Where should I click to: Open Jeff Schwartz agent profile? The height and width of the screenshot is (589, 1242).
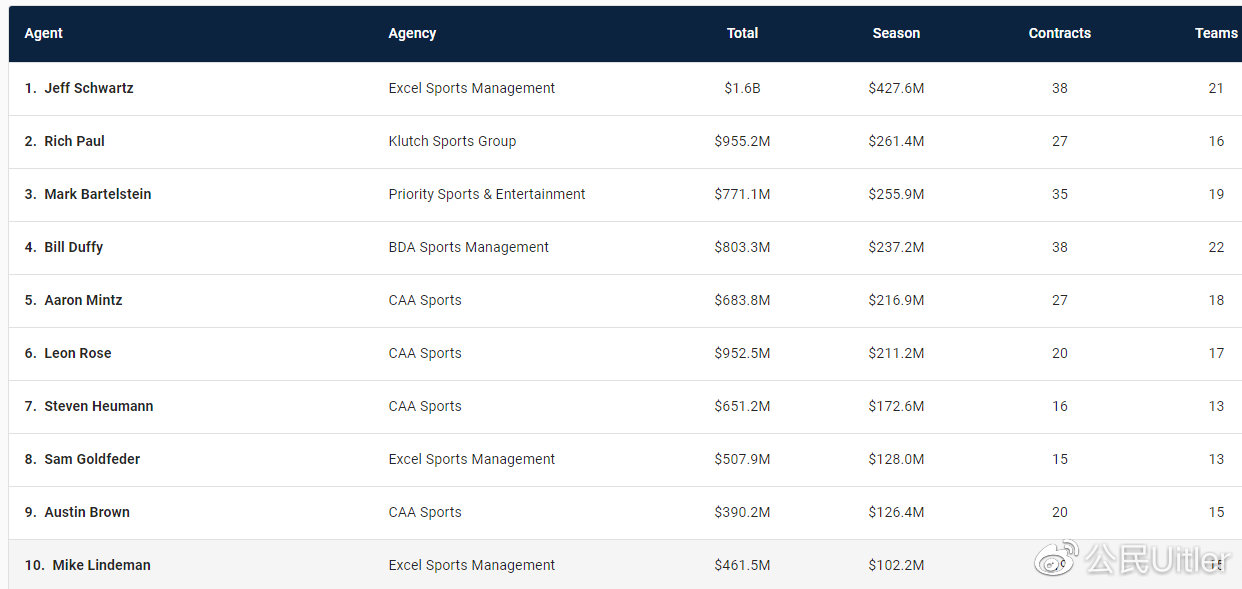(88, 88)
